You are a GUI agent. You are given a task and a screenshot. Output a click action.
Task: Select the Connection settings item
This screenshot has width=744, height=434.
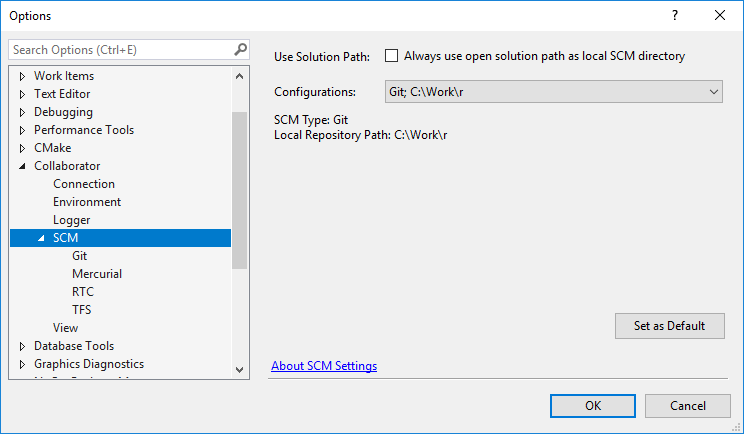pos(84,184)
